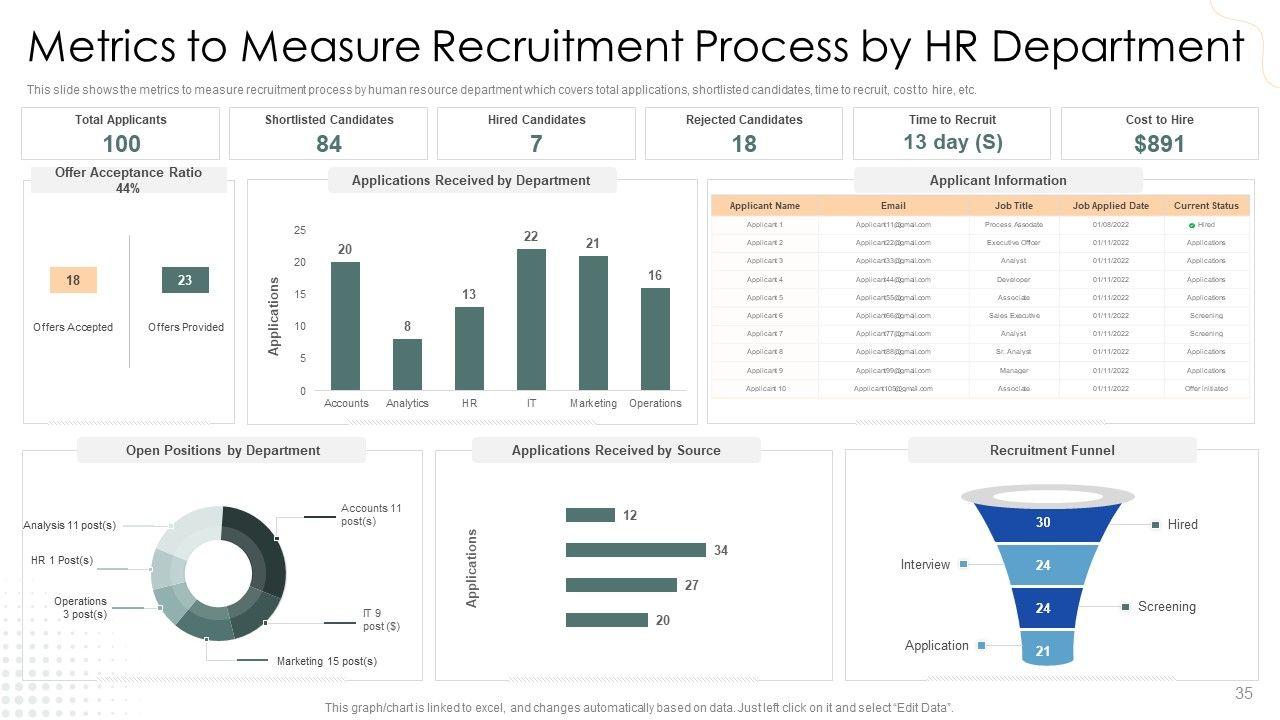Image resolution: width=1280 pixels, height=720 pixels.
Task: Select the Hired legend marker in Recruitment Funnel
Action: [x=1156, y=524]
